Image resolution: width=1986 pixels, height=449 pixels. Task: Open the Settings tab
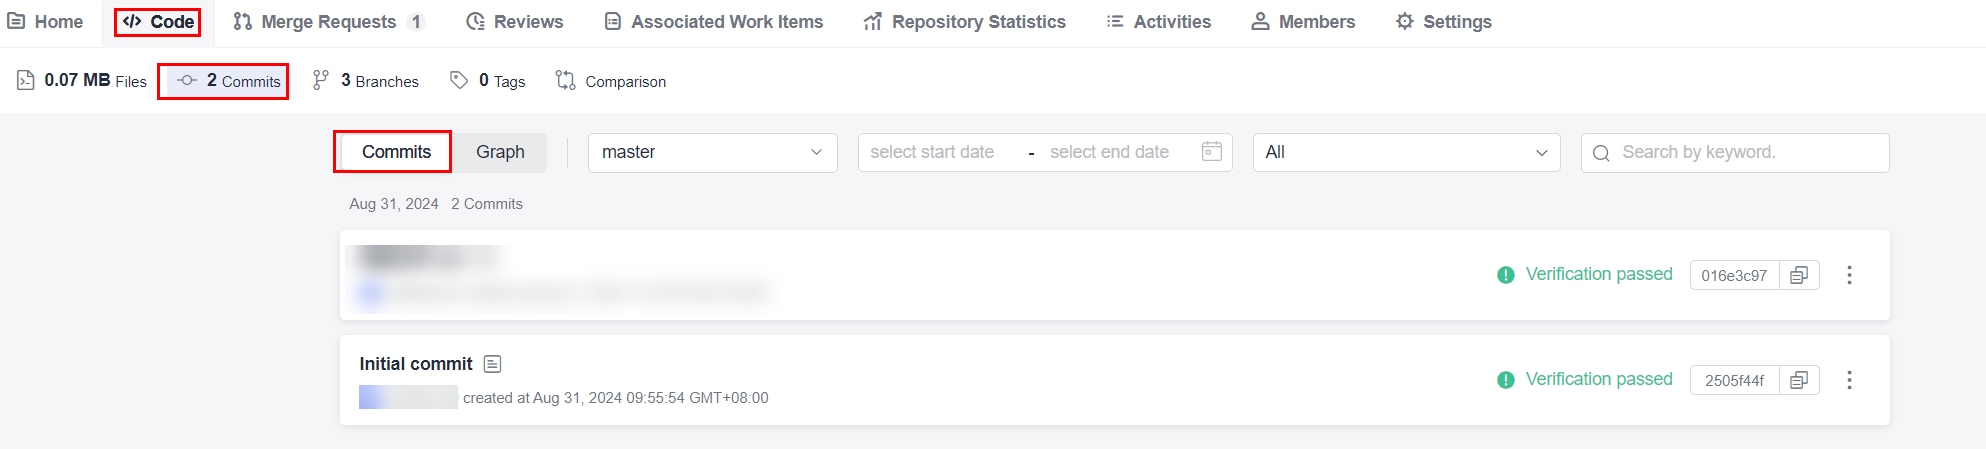[1444, 22]
